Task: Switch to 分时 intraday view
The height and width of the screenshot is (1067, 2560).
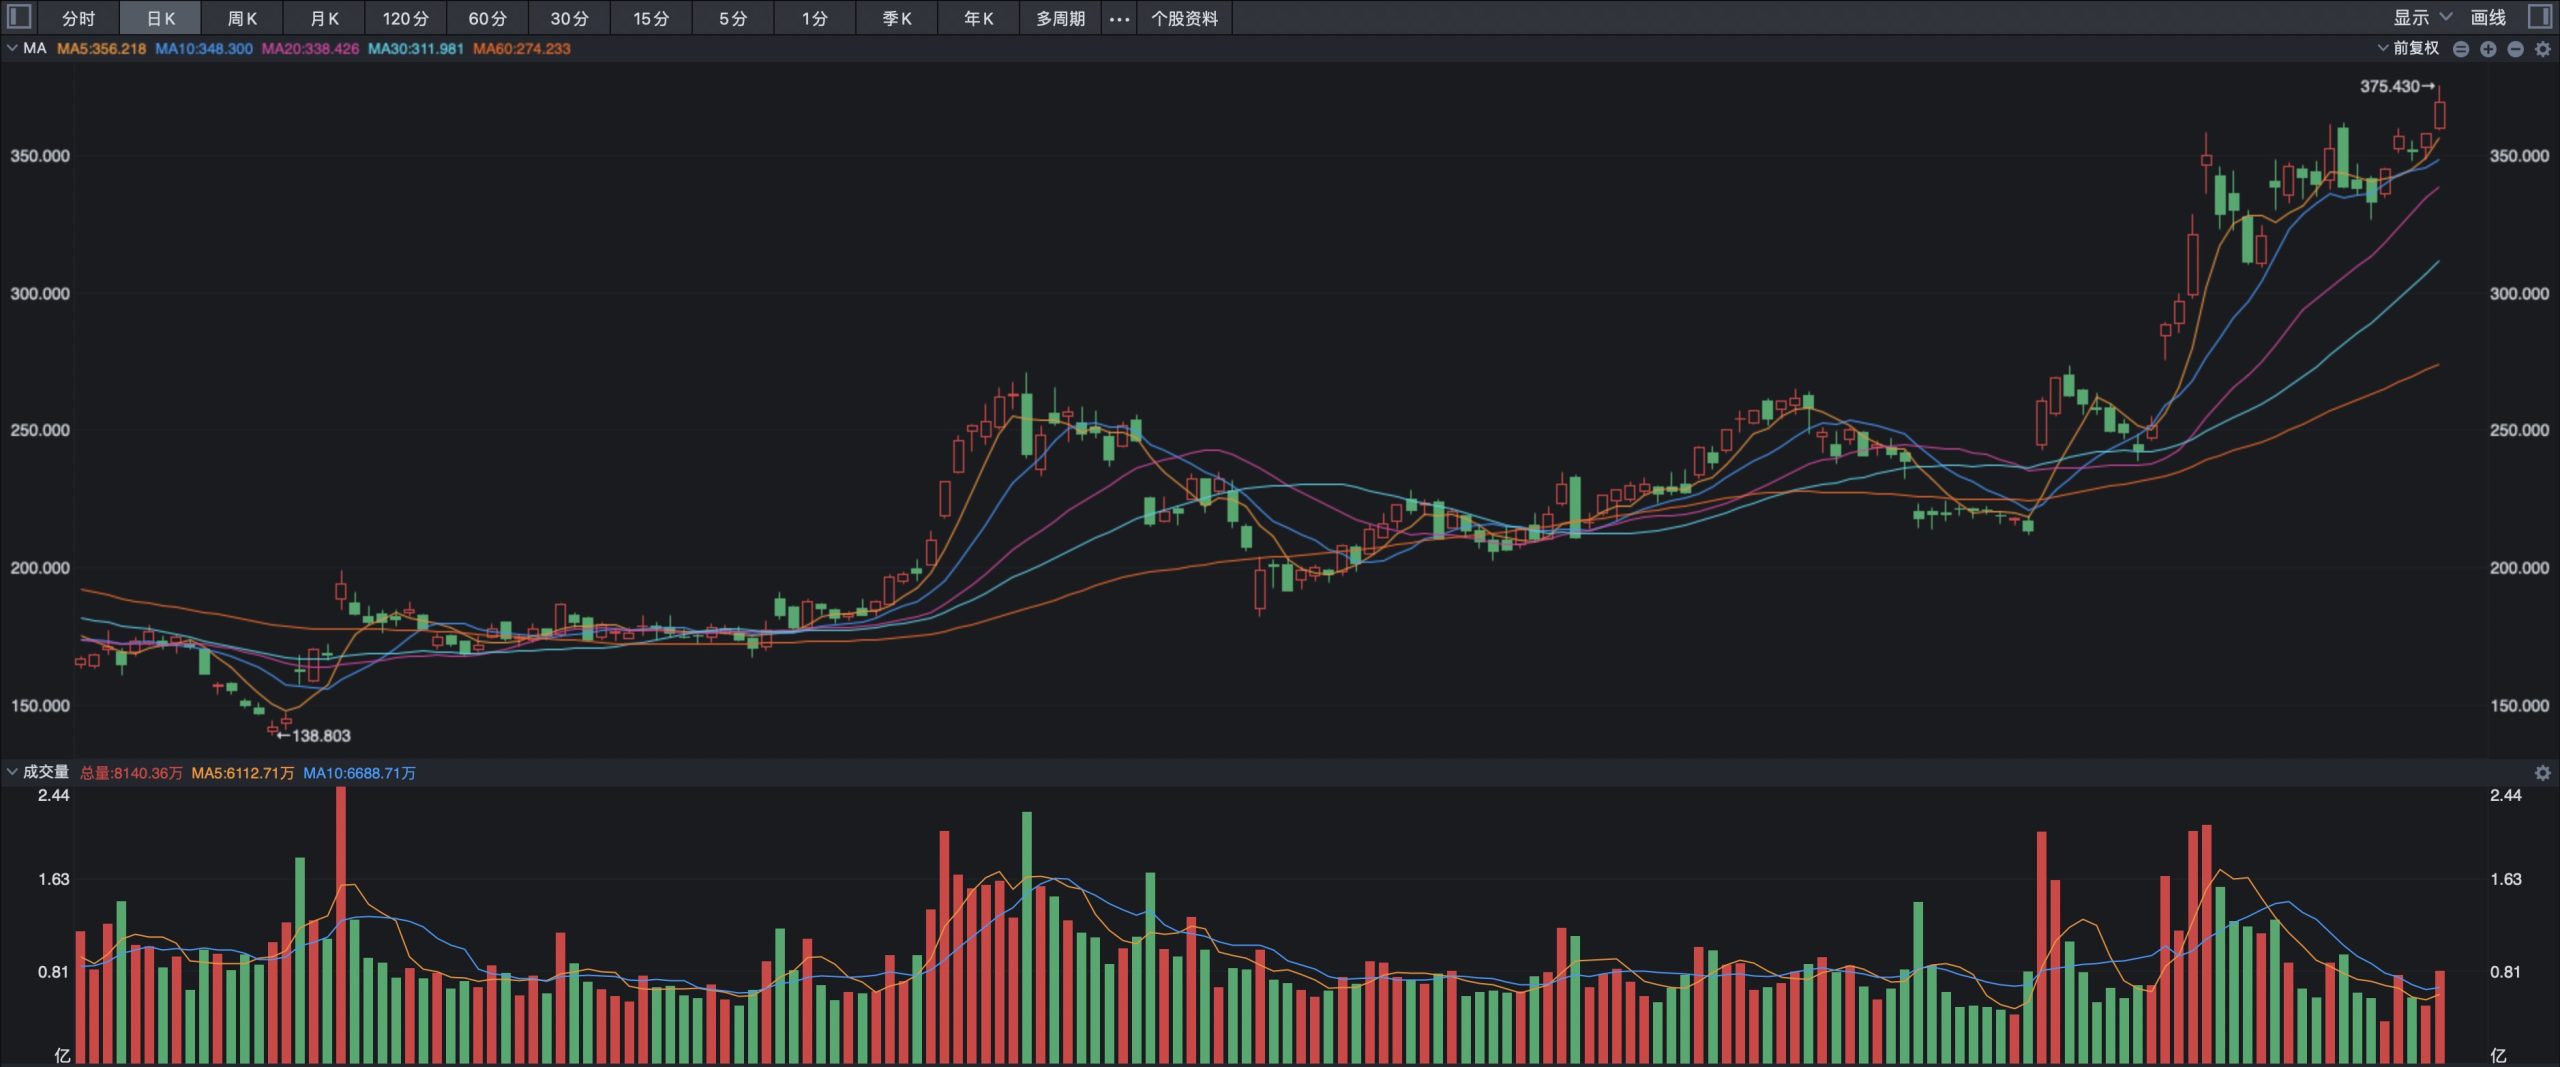Action: [x=78, y=18]
